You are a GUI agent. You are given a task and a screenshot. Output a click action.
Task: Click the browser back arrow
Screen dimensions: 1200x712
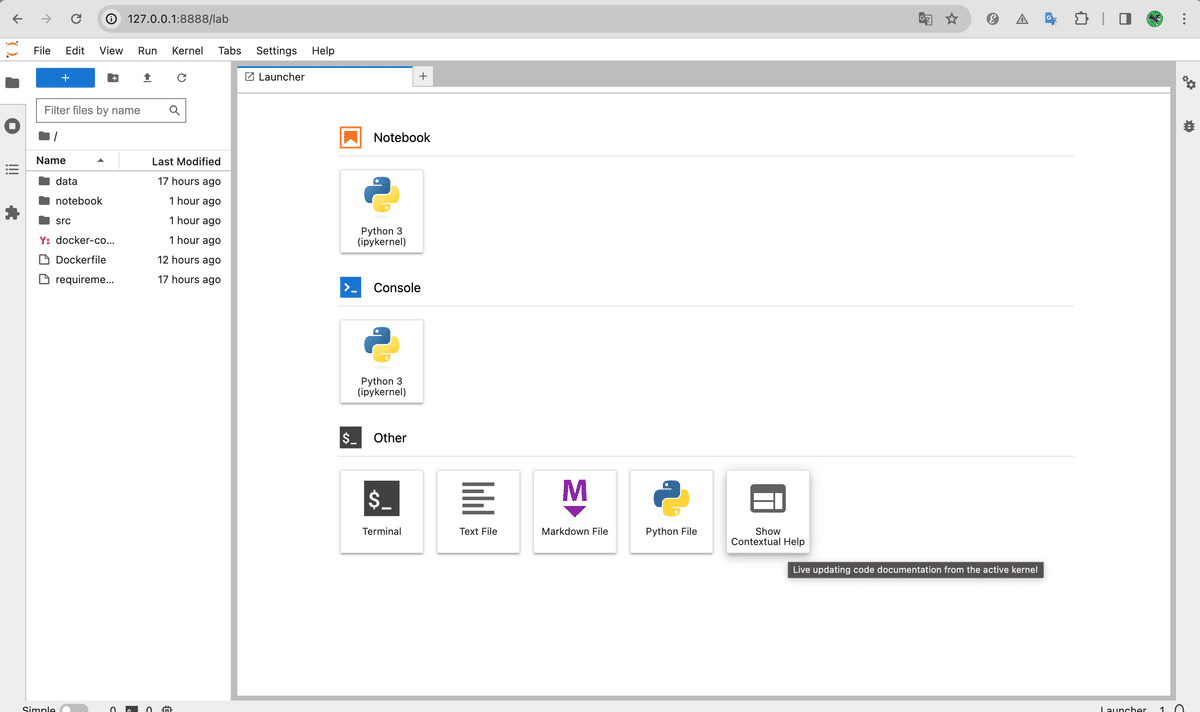pos(17,18)
